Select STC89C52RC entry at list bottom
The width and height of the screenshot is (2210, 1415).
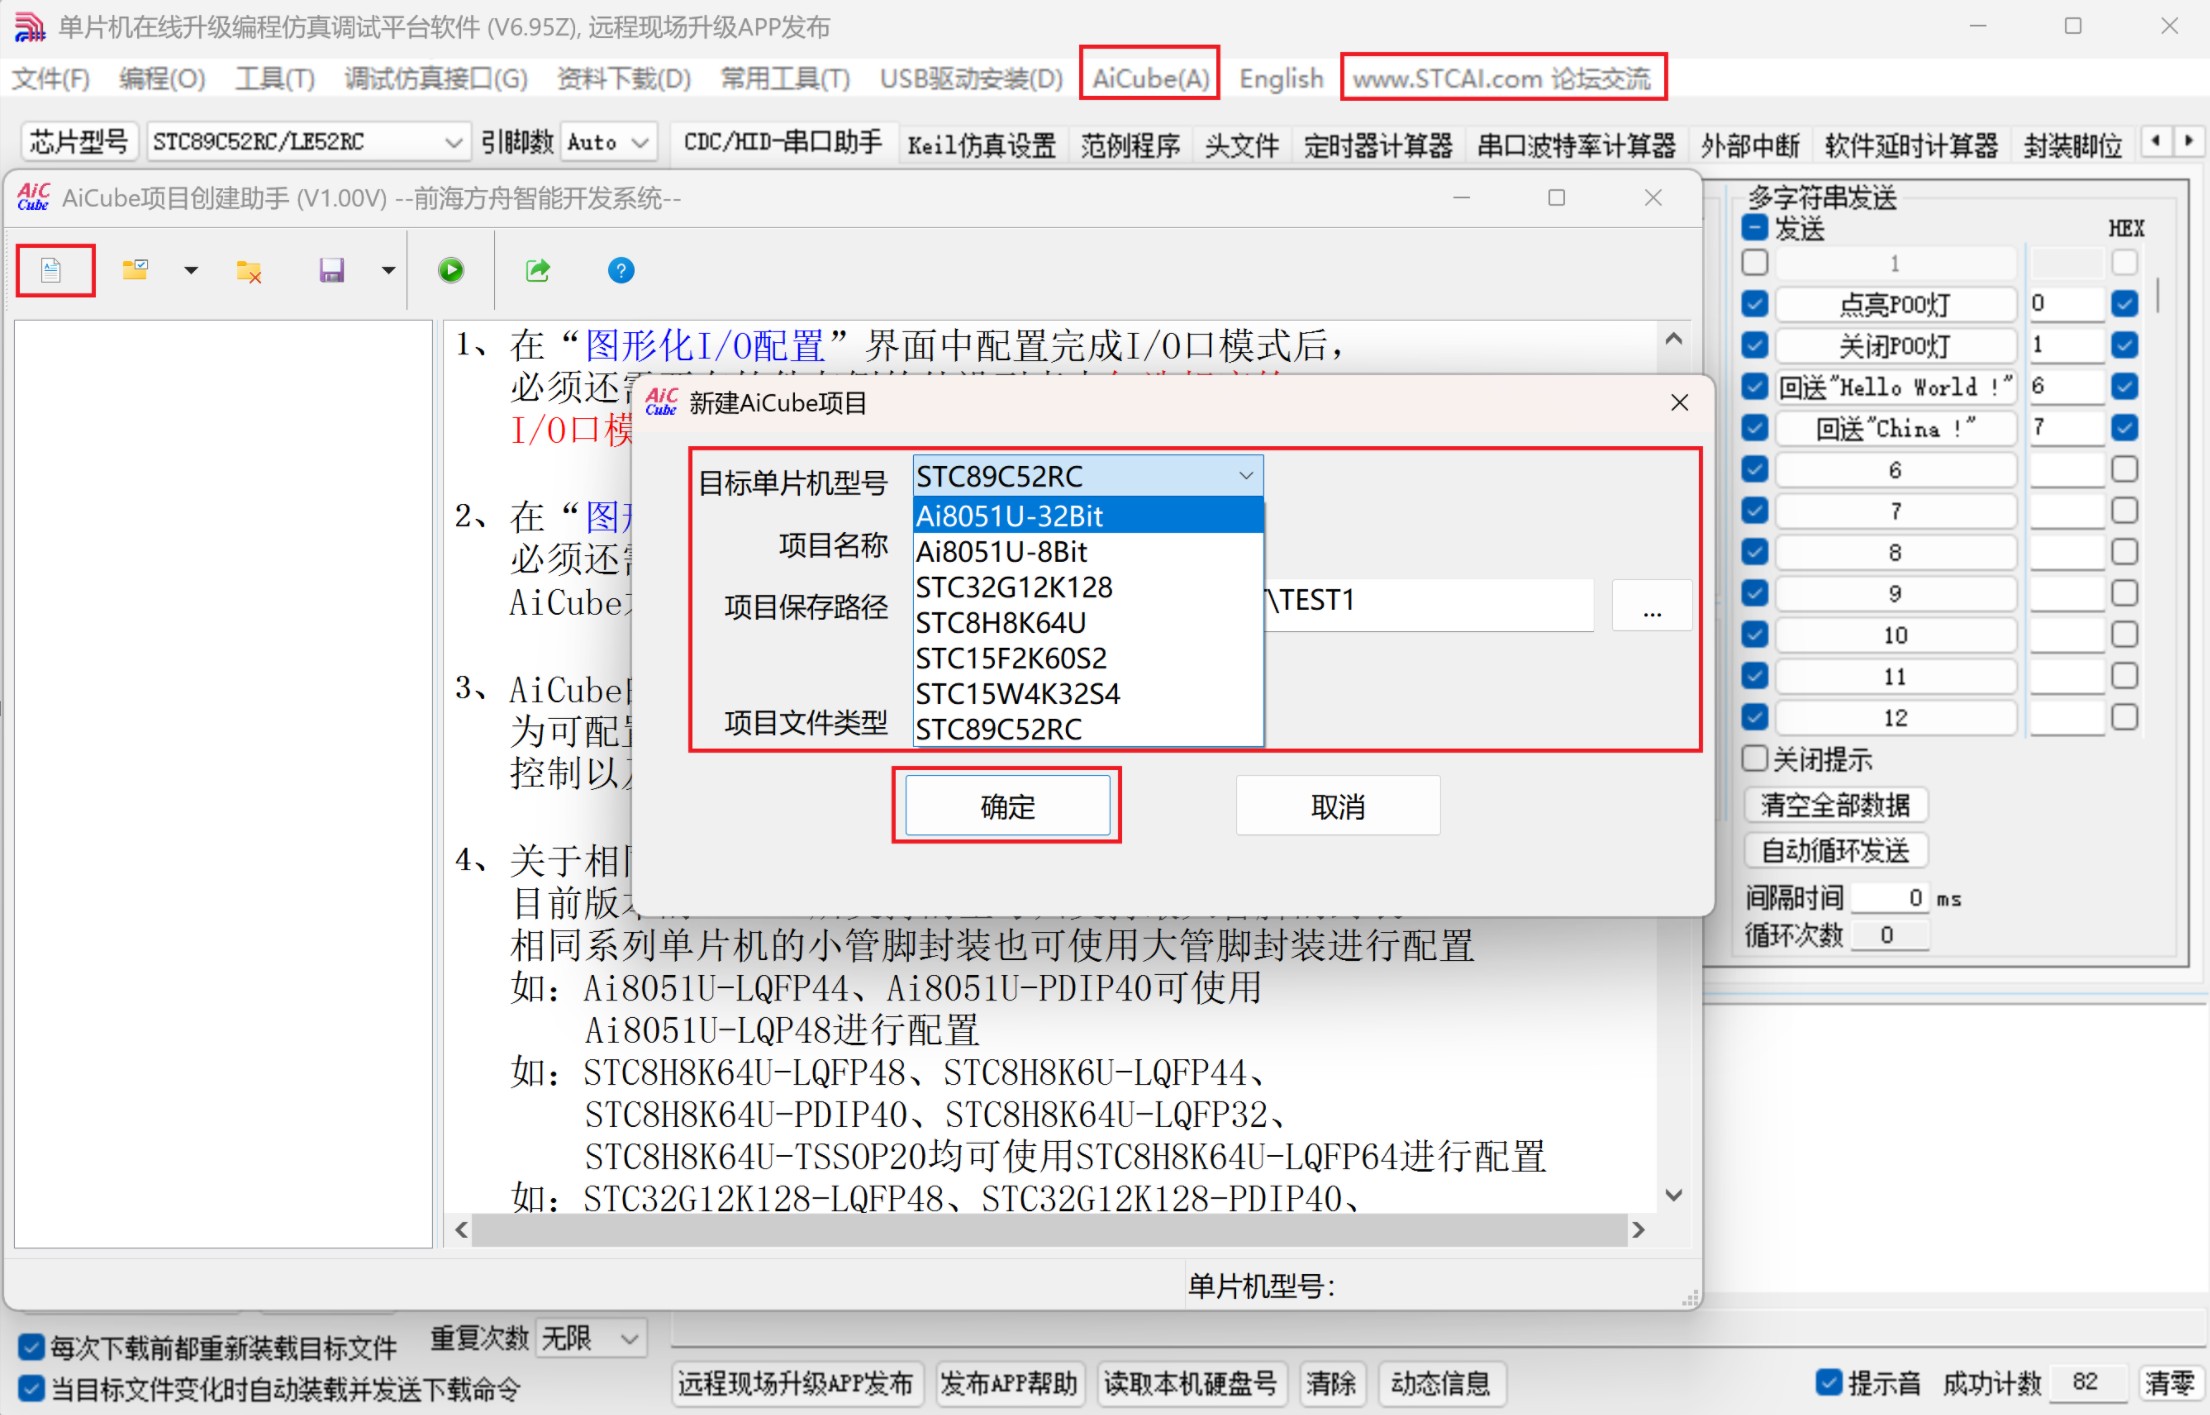click(1088, 730)
